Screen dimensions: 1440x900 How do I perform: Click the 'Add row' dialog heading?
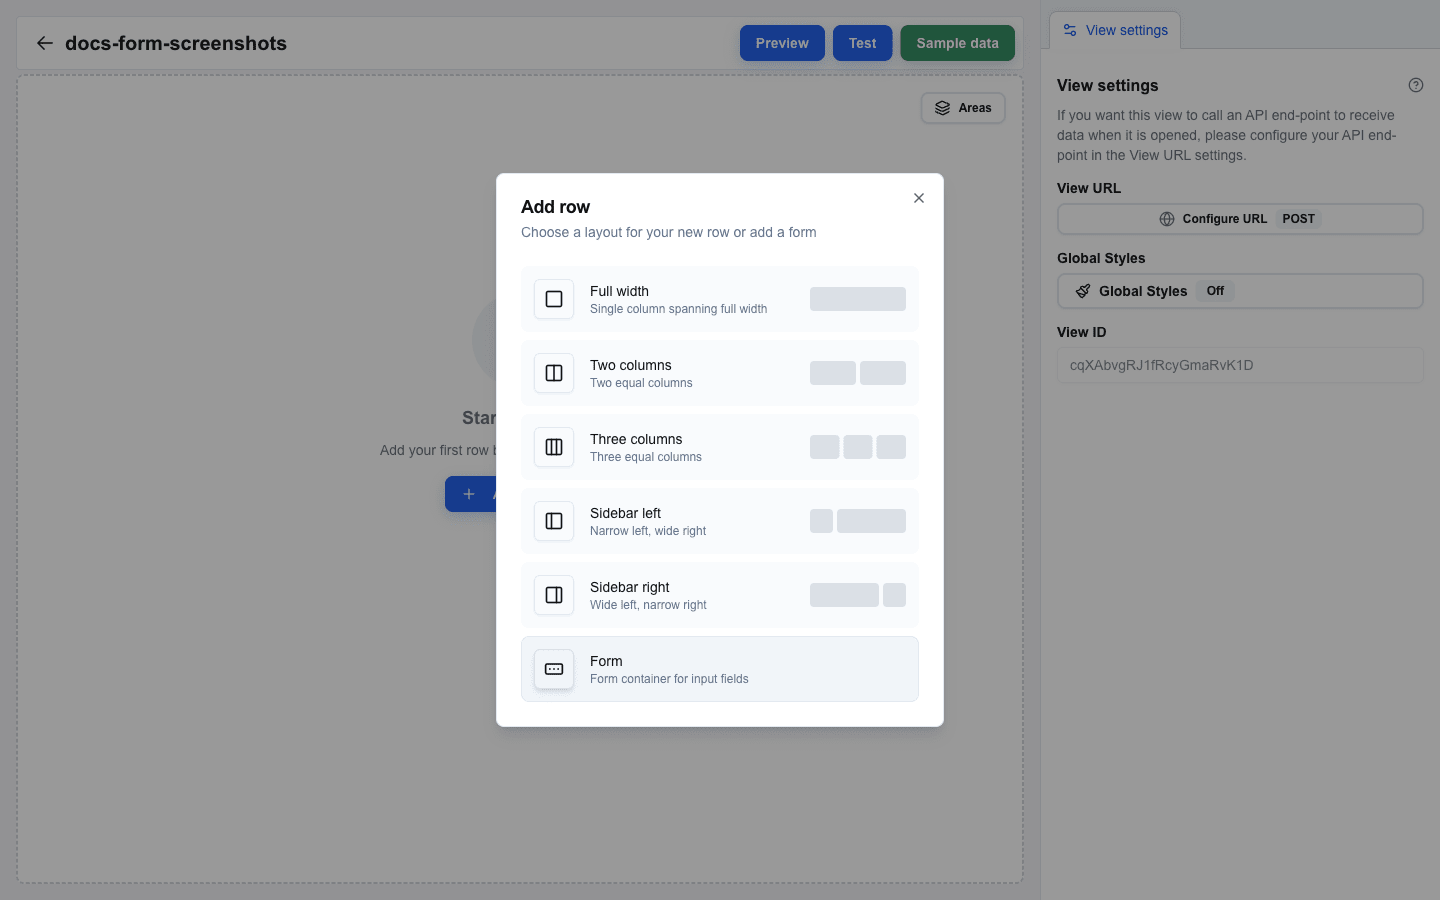[555, 207]
